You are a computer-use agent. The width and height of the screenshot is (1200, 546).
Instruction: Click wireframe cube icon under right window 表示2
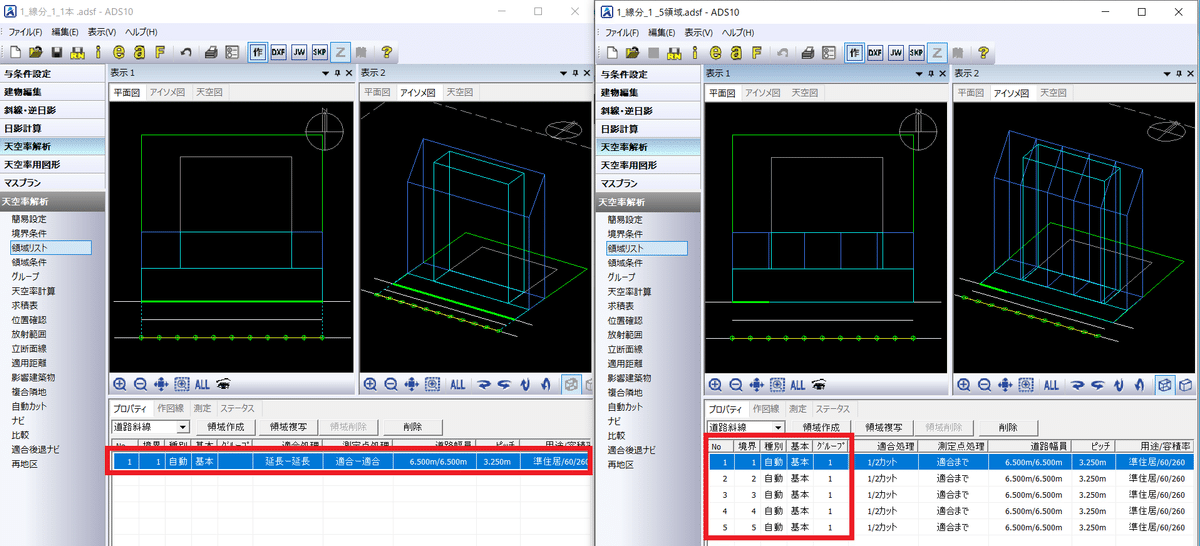[1163, 384]
